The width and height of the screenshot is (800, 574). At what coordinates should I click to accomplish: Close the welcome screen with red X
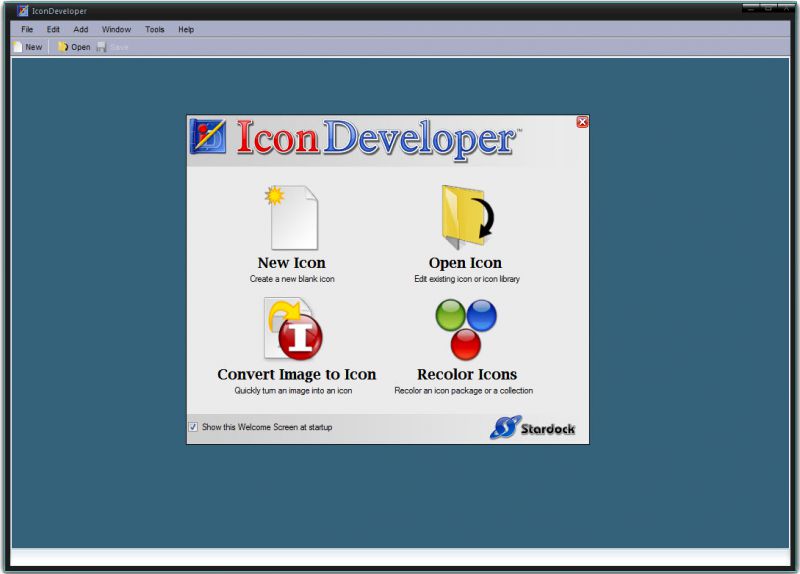coord(582,121)
